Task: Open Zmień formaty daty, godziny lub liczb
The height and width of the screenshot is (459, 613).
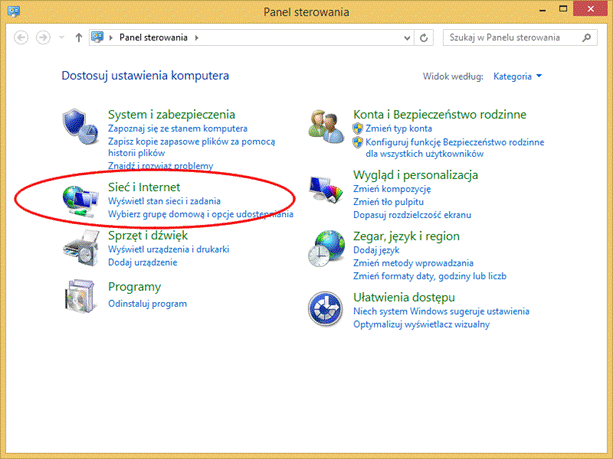Action: tap(430, 276)
